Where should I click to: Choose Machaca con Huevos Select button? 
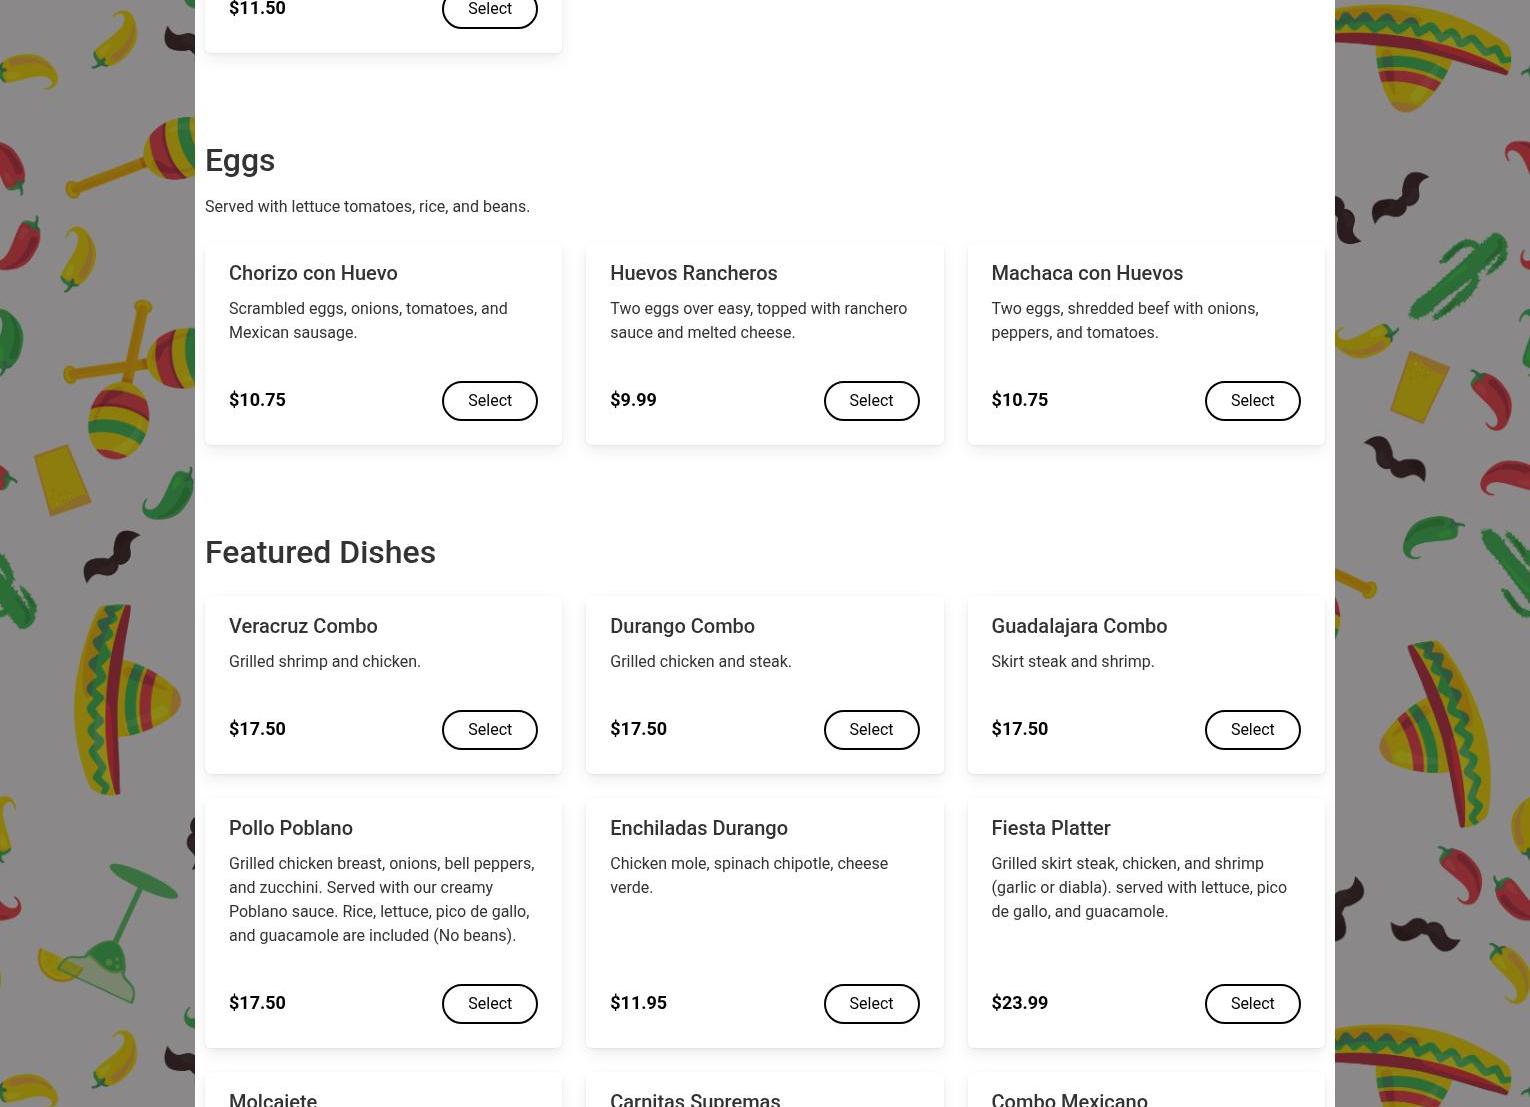1252,401
